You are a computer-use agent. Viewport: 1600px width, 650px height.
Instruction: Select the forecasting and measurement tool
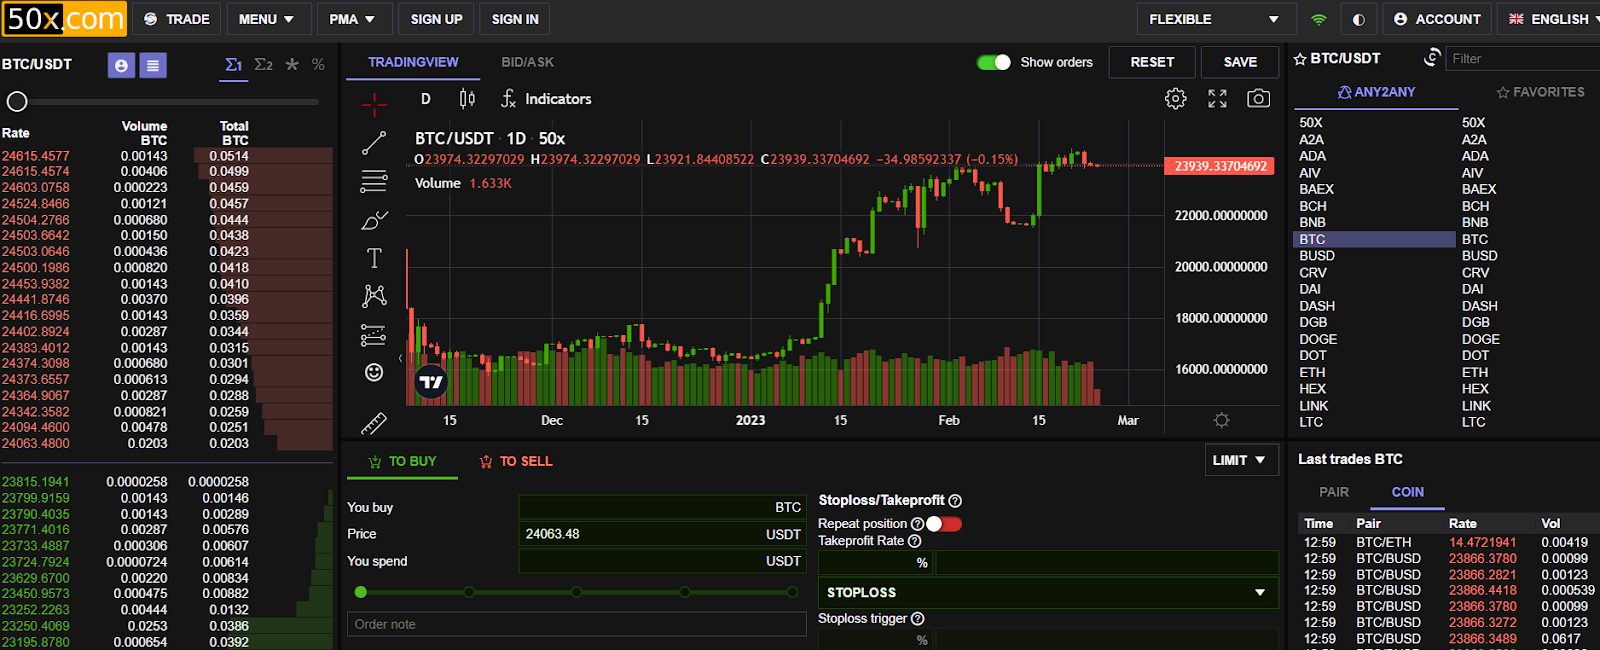tap(374, 335)
